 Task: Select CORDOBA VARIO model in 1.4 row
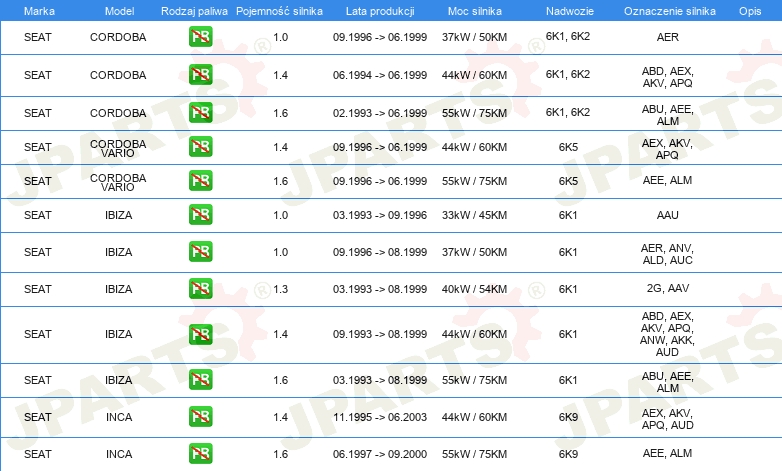(x=118, y=148)
